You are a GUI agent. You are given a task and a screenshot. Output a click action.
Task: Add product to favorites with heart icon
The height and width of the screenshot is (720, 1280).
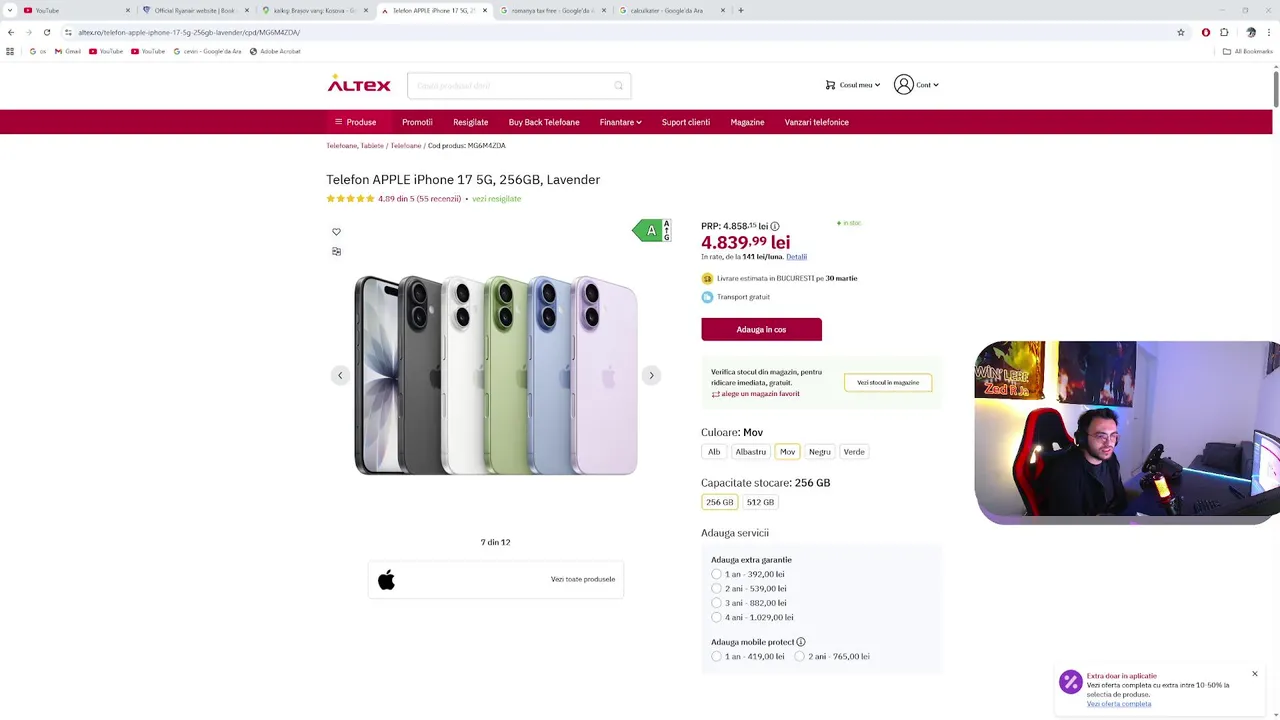pyautogui.click(x=336, y=232)
